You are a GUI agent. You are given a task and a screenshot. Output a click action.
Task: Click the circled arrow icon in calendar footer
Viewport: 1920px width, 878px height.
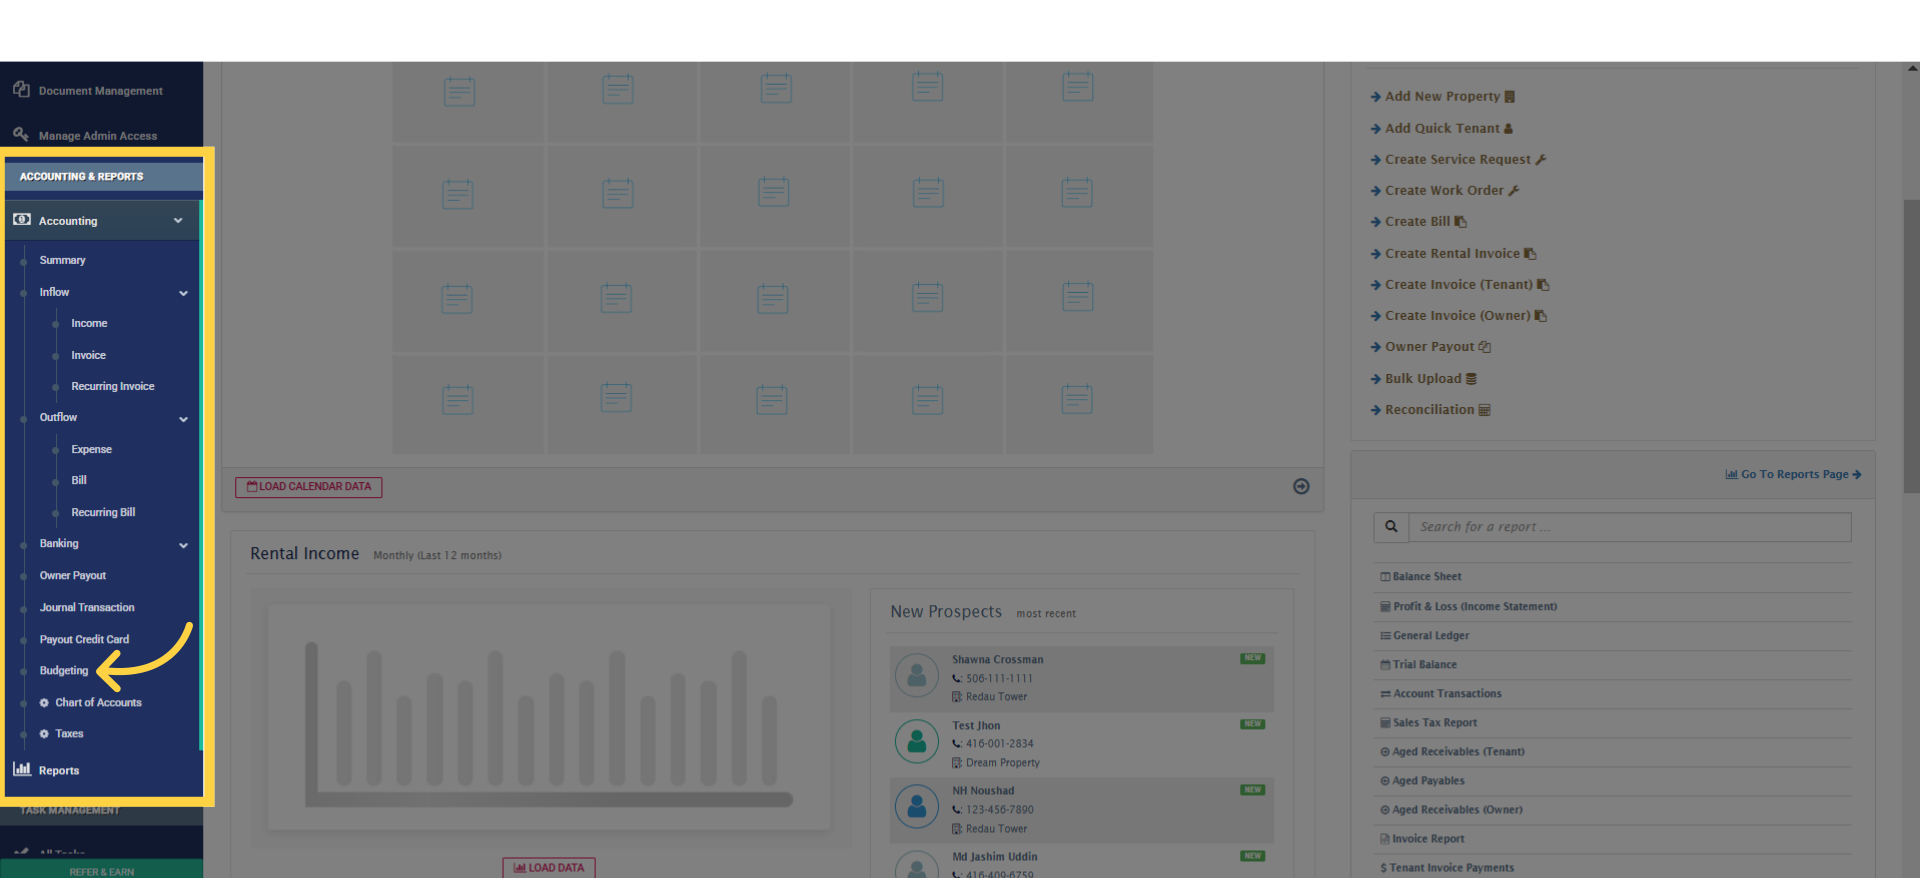[1301, 486]
